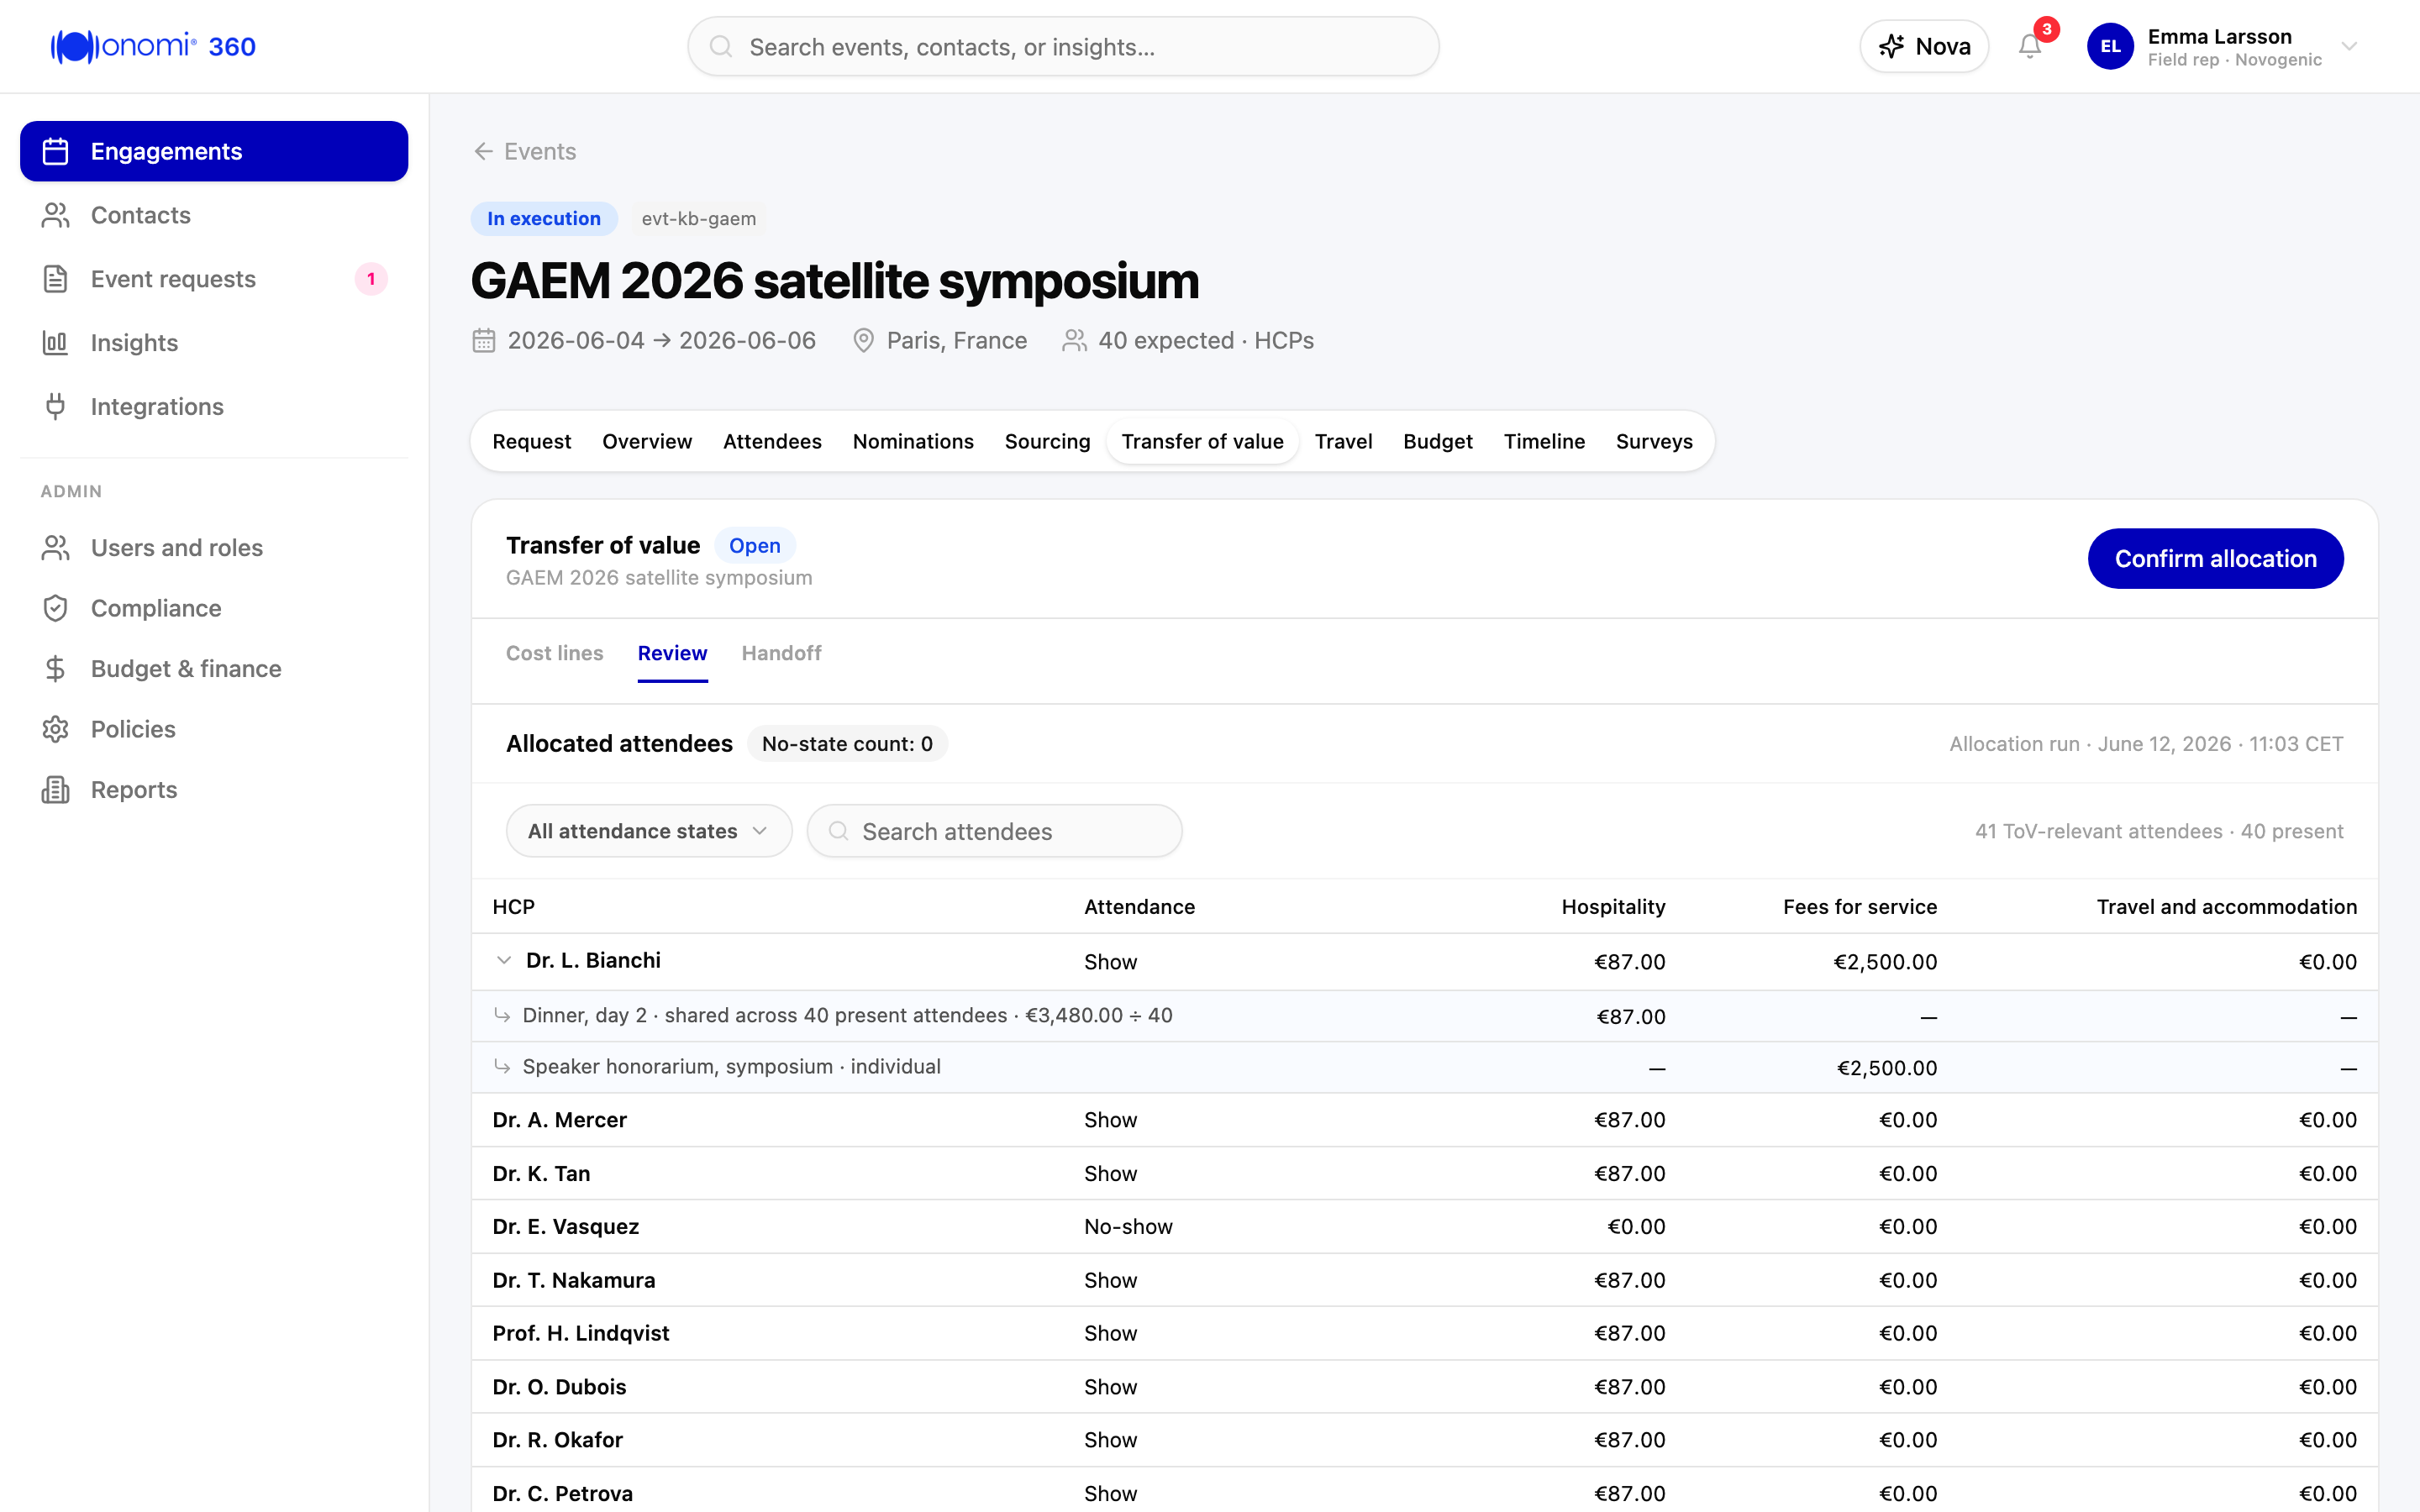Switch to the Request tab
The width and height of the screenshot is (2420, 1512).
[532, 441]
